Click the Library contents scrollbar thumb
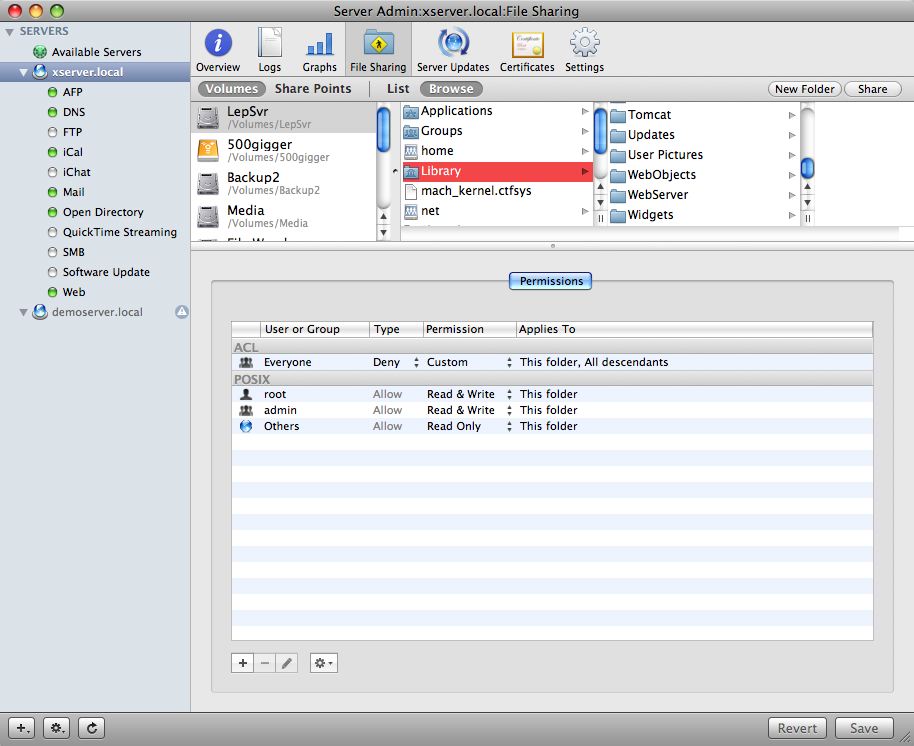 (x=807, y=168)
